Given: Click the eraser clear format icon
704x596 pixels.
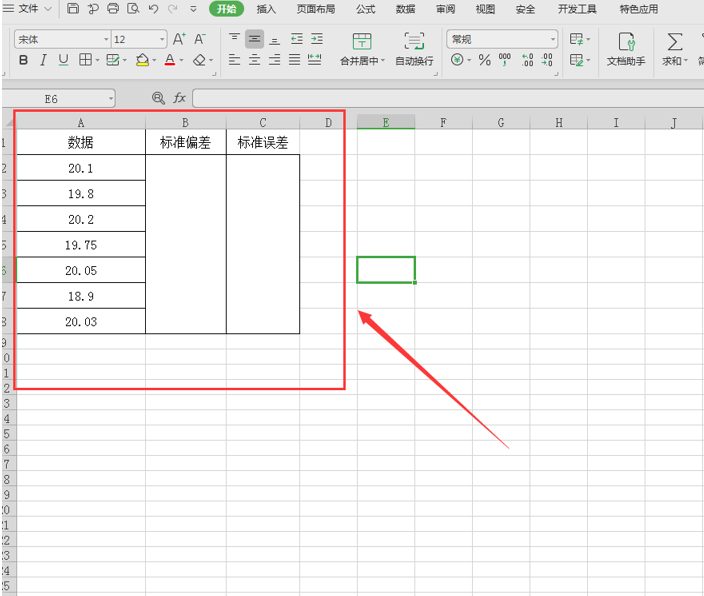Looking at the screenshot, I should point(199,60).
